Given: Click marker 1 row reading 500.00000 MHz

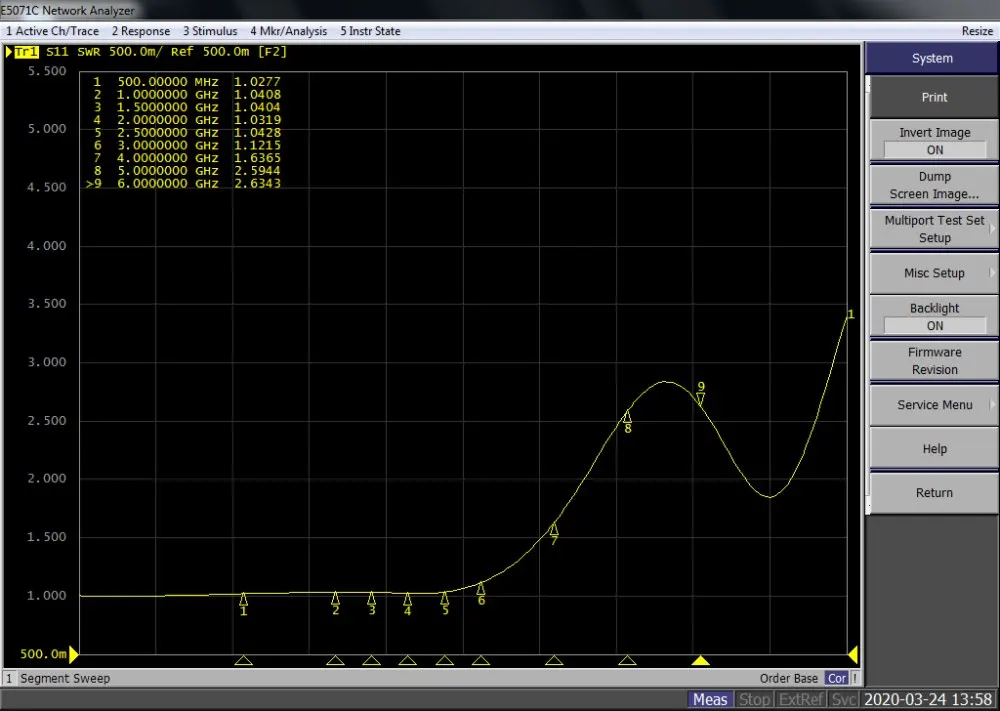Looking at the screenshot, I should [x=186, y=82].
